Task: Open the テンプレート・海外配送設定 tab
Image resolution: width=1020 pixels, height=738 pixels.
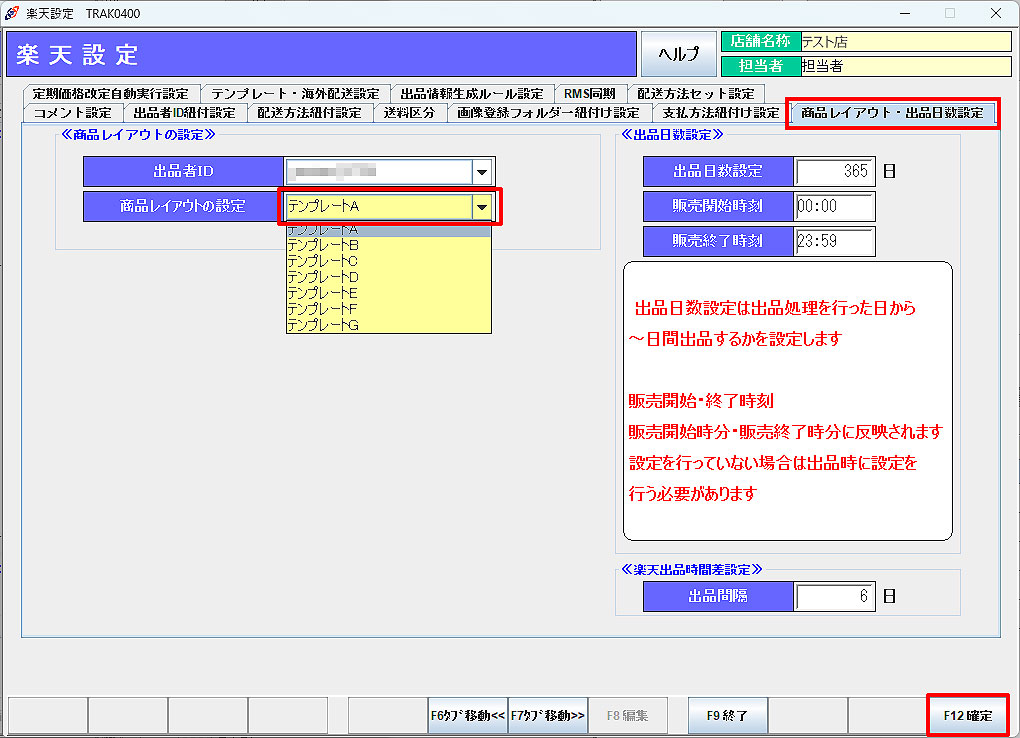Action: pos(295,93)
